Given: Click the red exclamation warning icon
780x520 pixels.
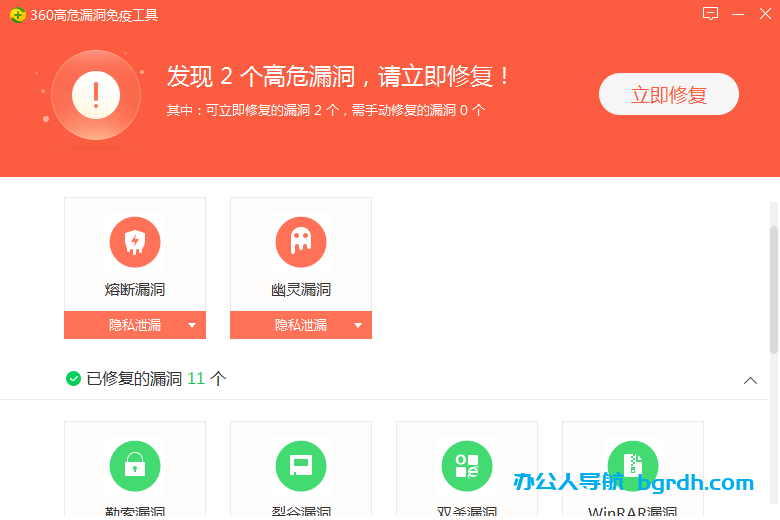Looking at the screenshot, I should point(96,95).
